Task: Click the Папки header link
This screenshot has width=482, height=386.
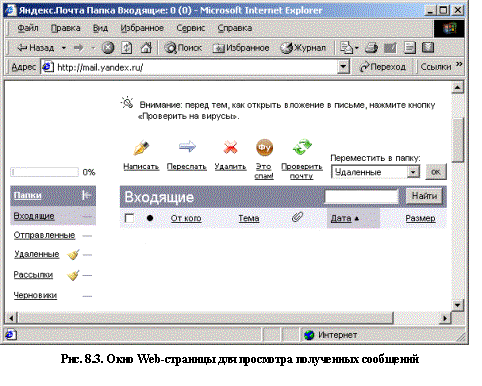Action: pos(28,195)
